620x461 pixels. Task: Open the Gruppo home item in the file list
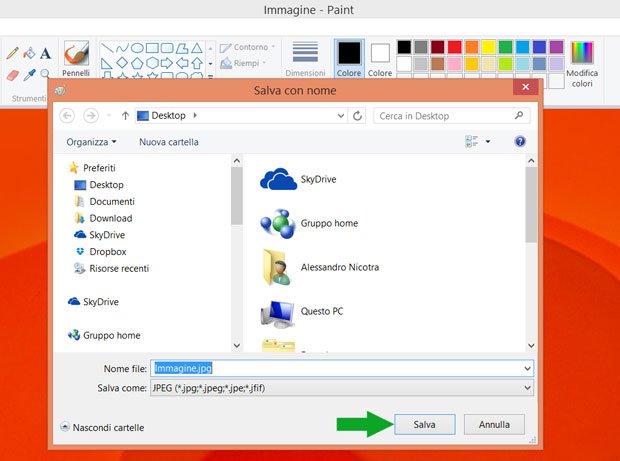click(309, 223)
